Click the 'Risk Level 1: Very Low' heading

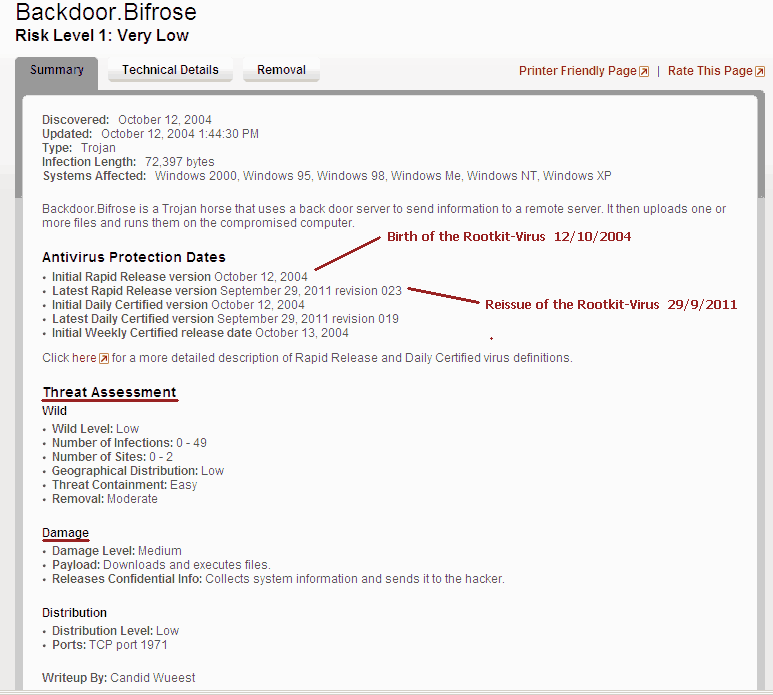[x=102, y=36]
